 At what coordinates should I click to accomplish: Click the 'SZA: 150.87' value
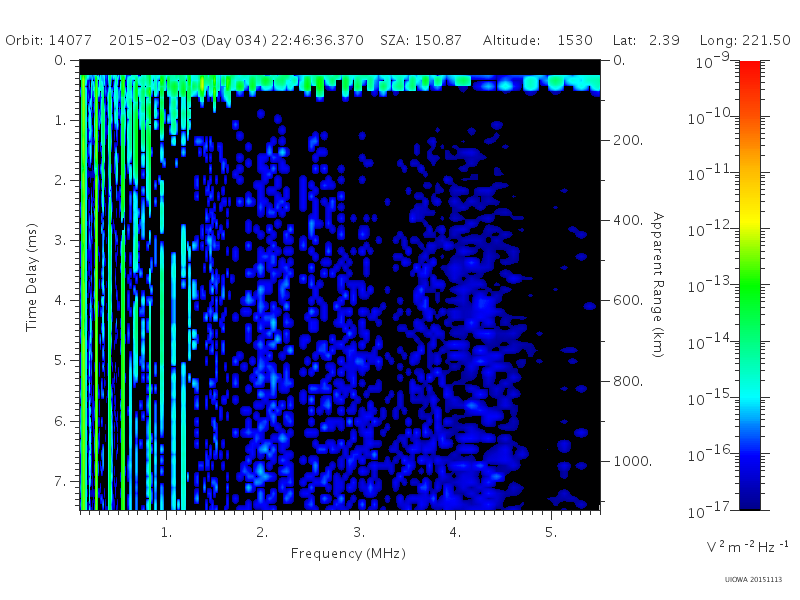pyautogui.click(x=421, y=40)
